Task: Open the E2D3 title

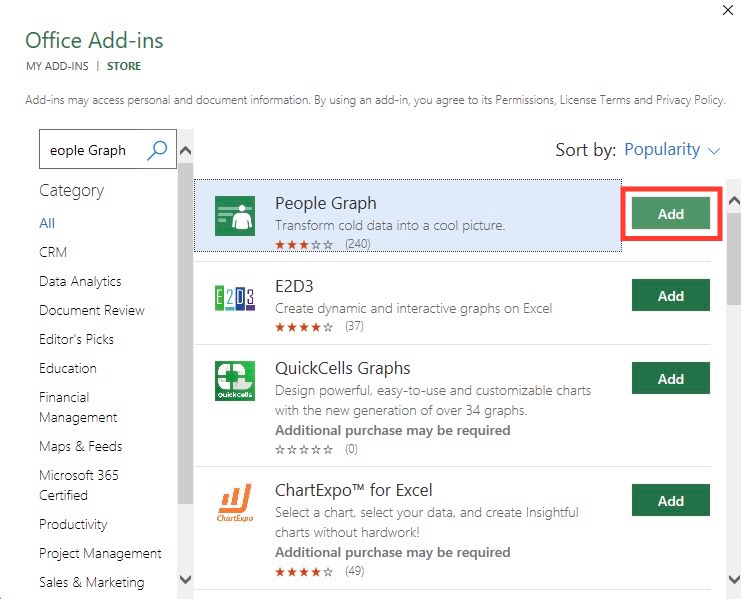Action: 294,286
